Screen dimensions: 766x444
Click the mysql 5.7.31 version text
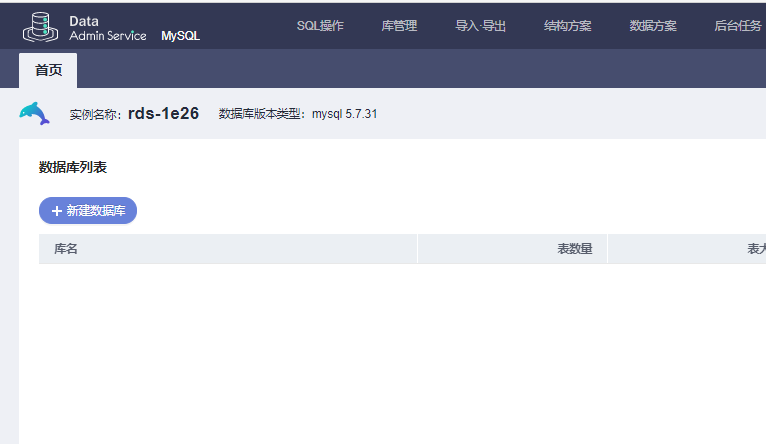344,114
